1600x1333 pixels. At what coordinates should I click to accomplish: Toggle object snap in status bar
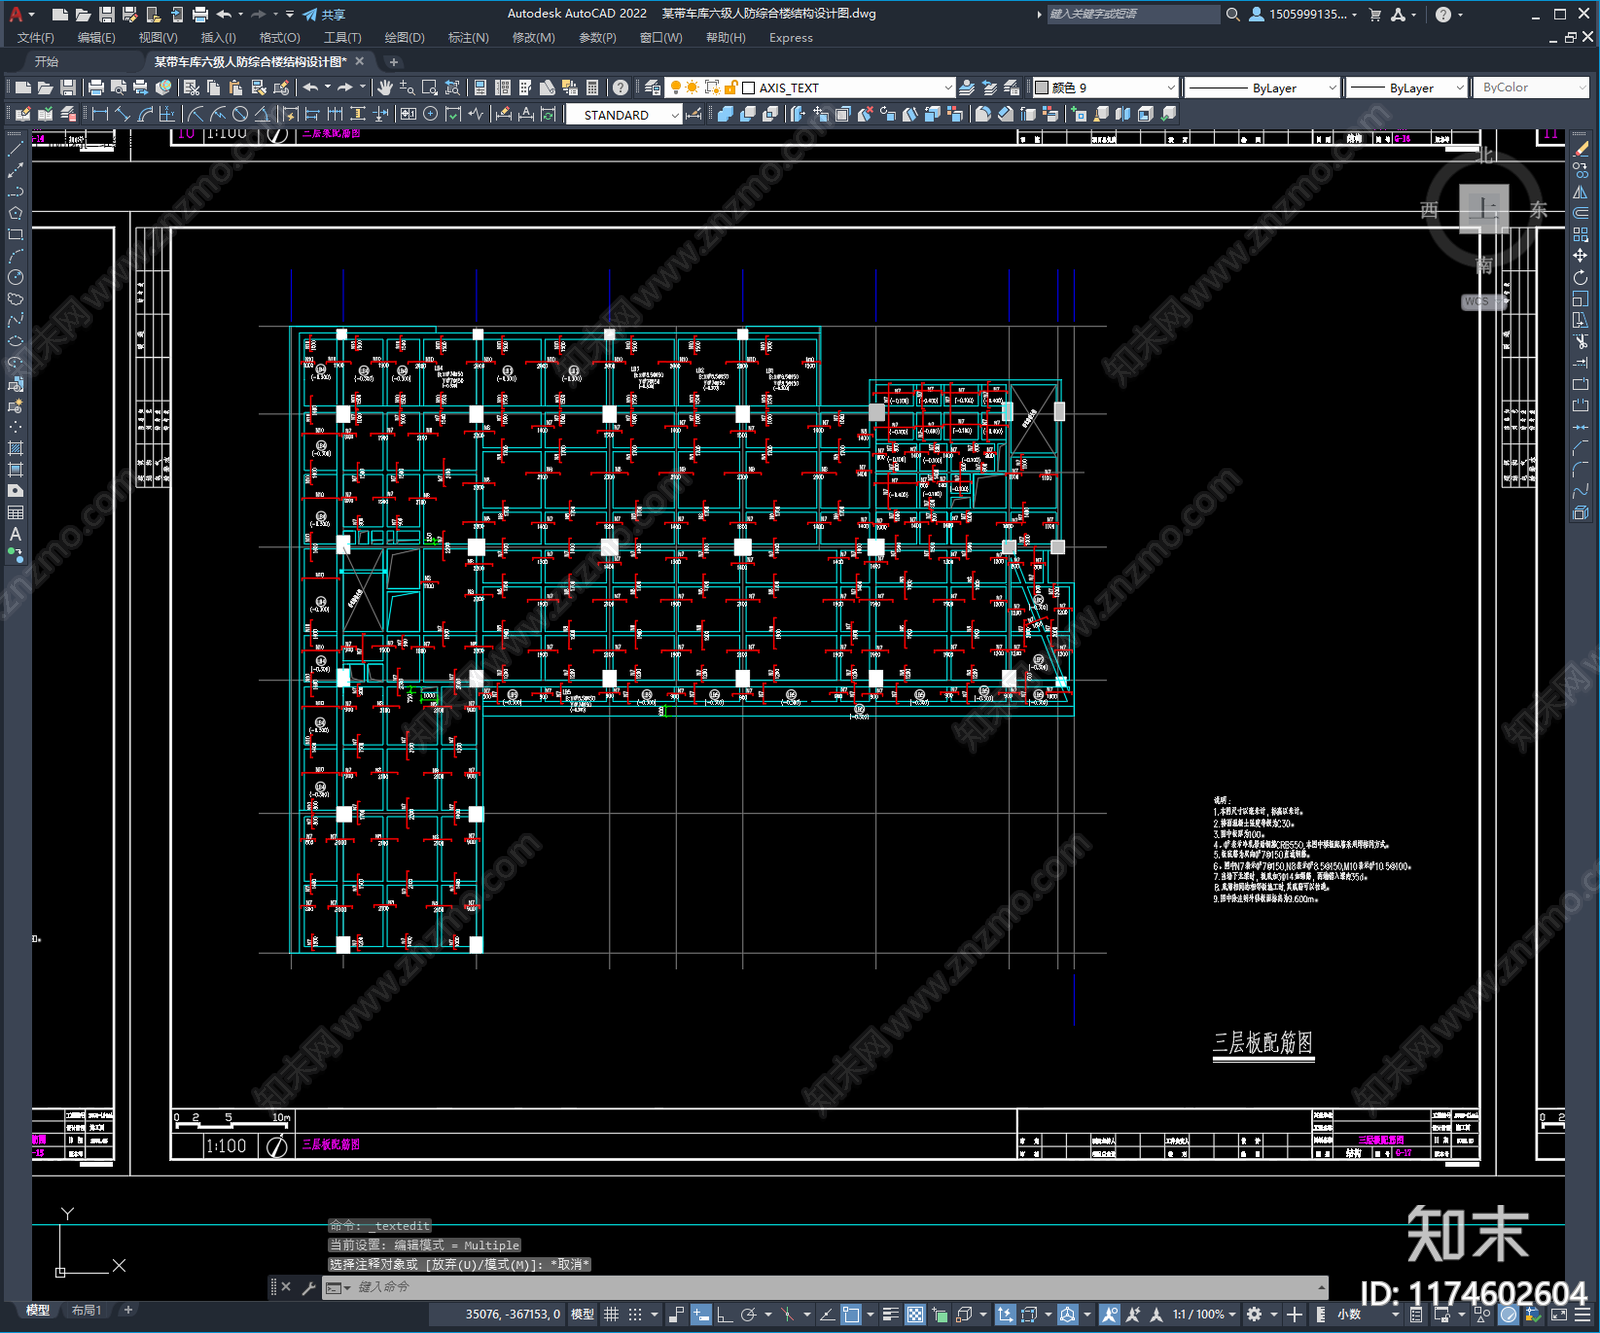point(850,1314)
